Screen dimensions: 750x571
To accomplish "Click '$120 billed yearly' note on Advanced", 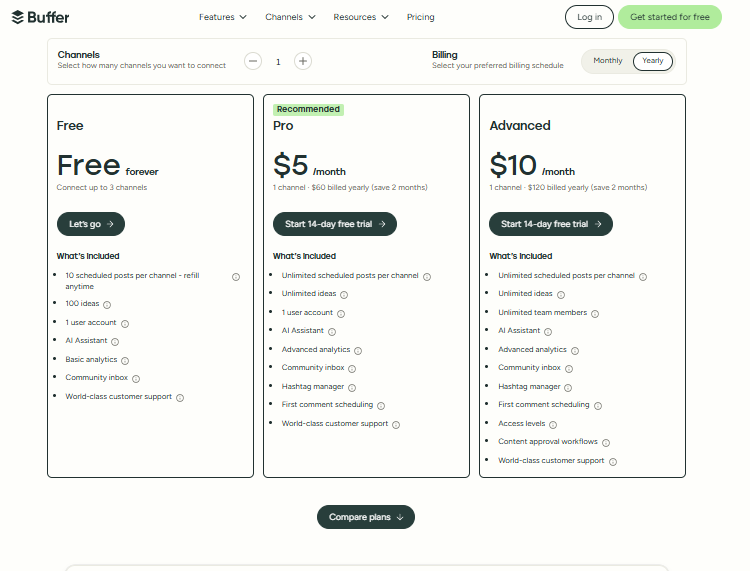I will coord(568,187).
